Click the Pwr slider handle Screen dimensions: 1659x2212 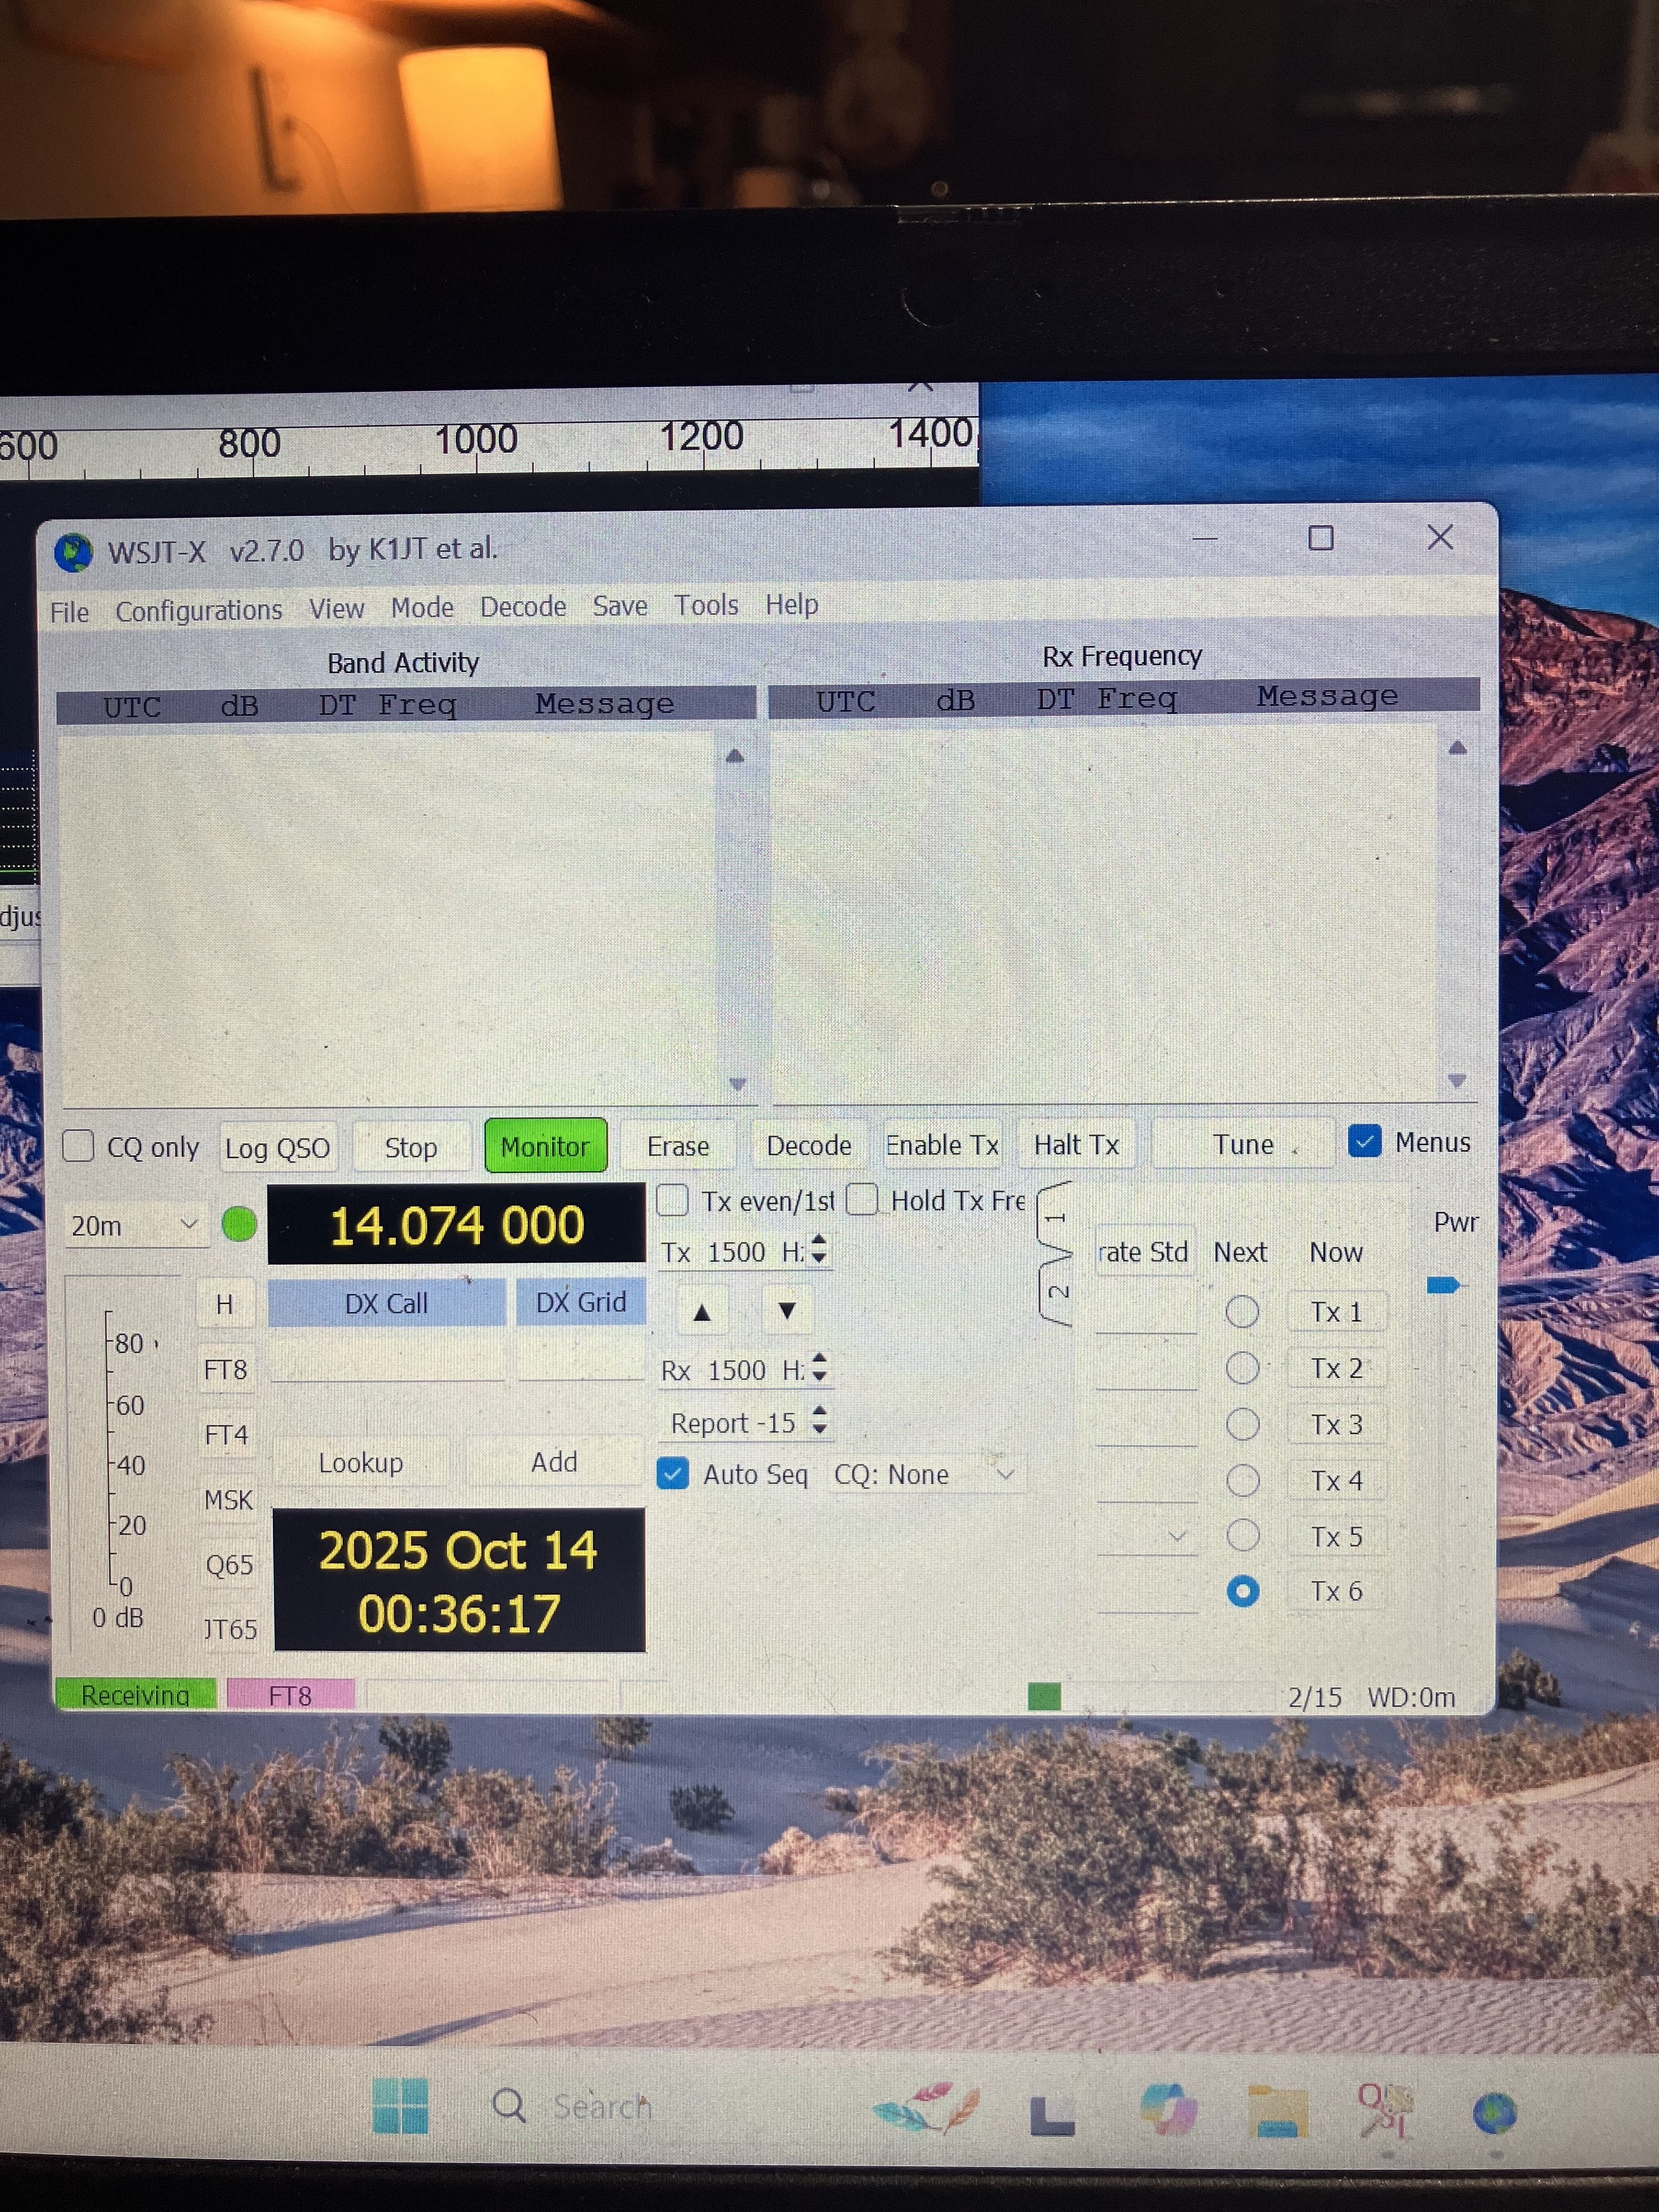coord(1442,1285)
